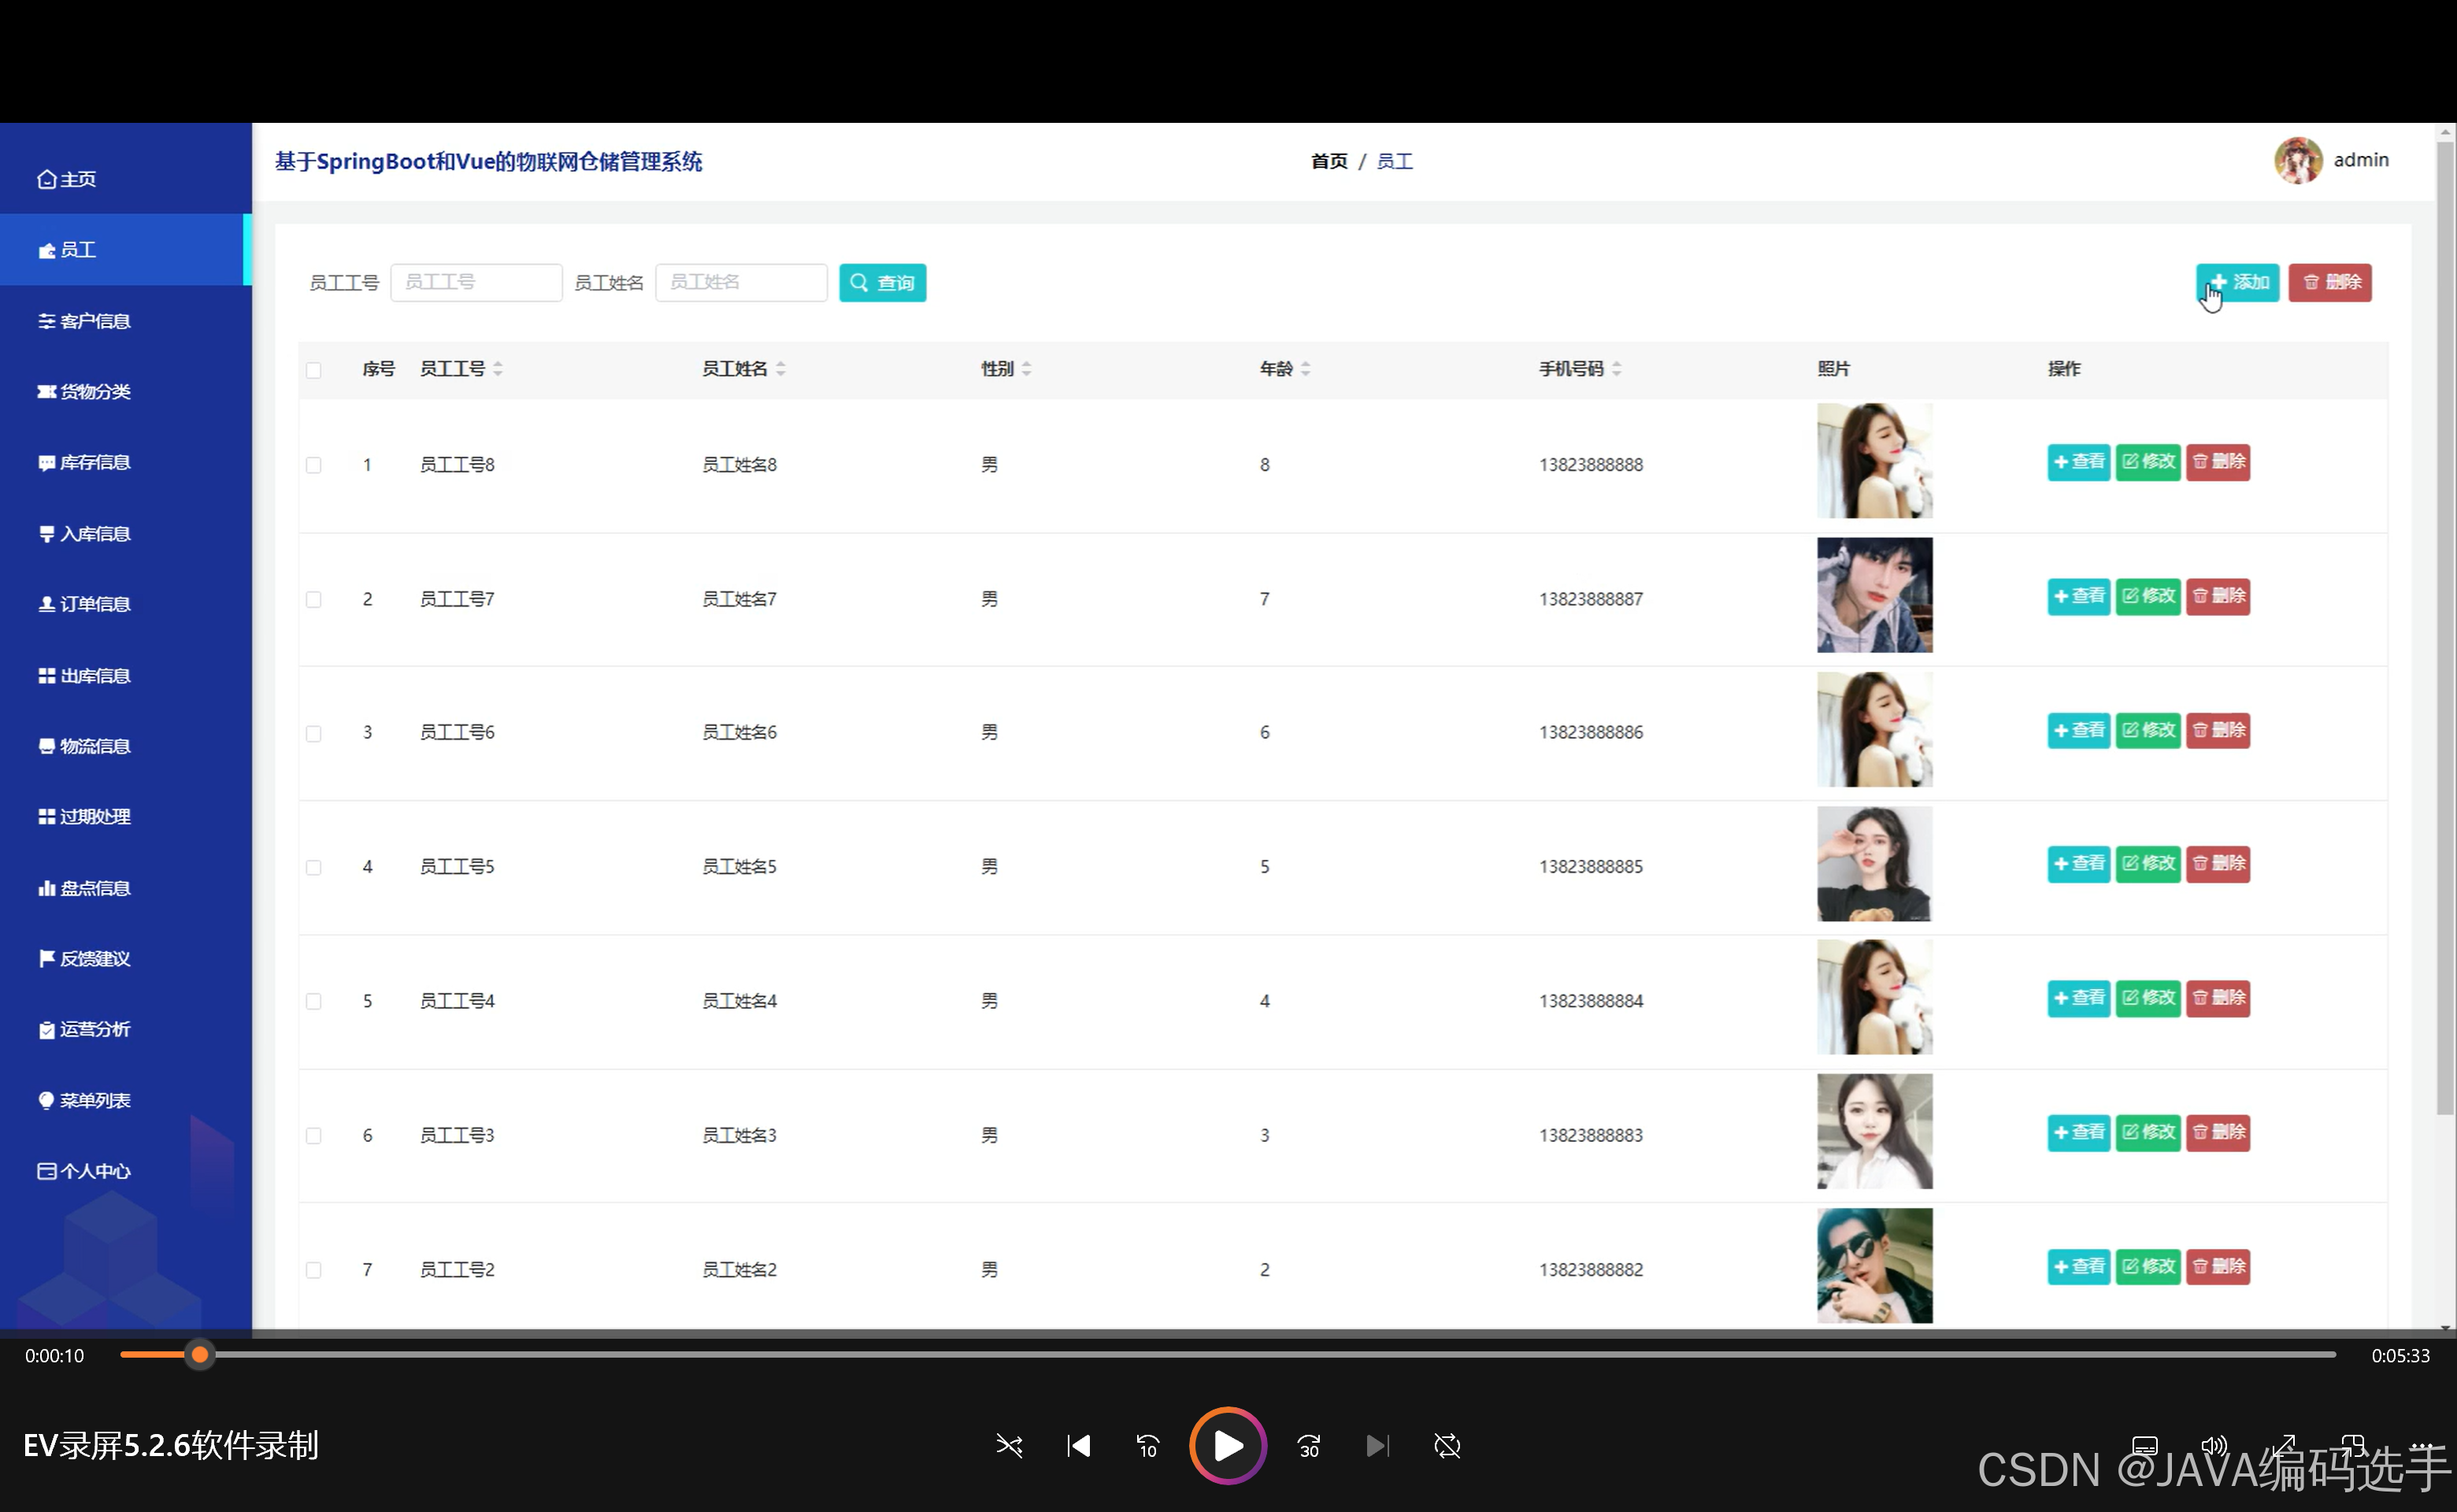
Task: Click the player Play button
Action: [x=1228, y=1446]
